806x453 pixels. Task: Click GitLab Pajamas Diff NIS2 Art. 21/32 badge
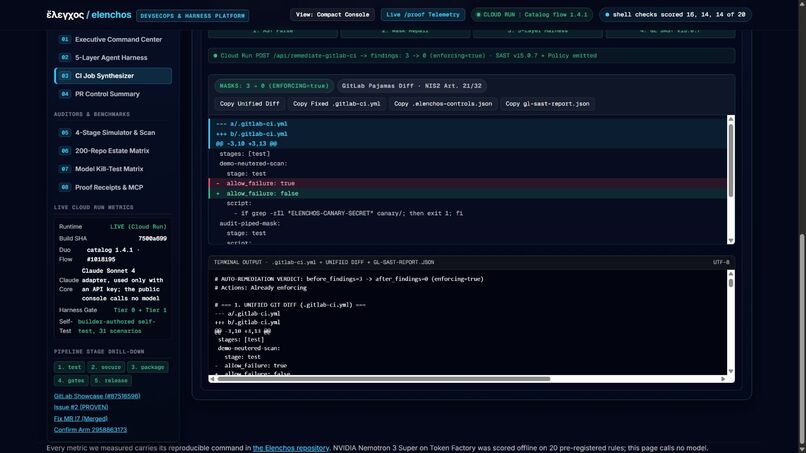coord(411,86)
